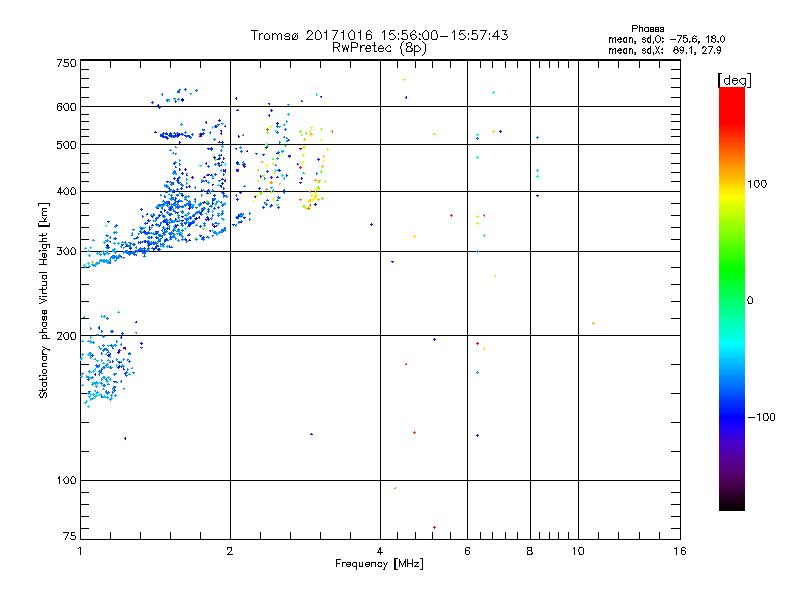Click the orange data point right of 10 MHz
The width and height of the screenshot is (800, 600).
[x=593, y=323]
